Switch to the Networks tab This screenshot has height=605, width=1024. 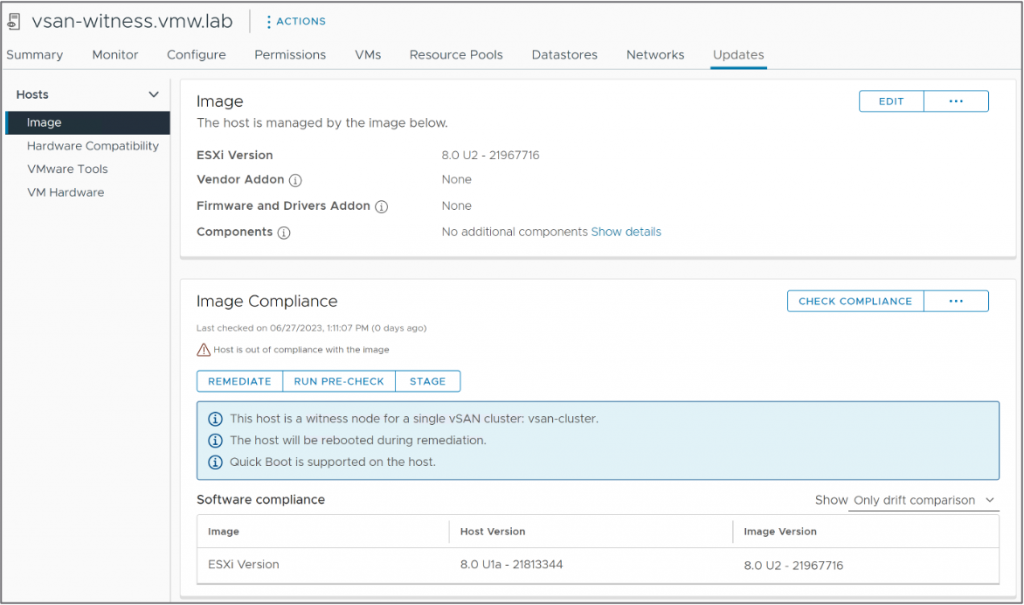tap(655, 55)
